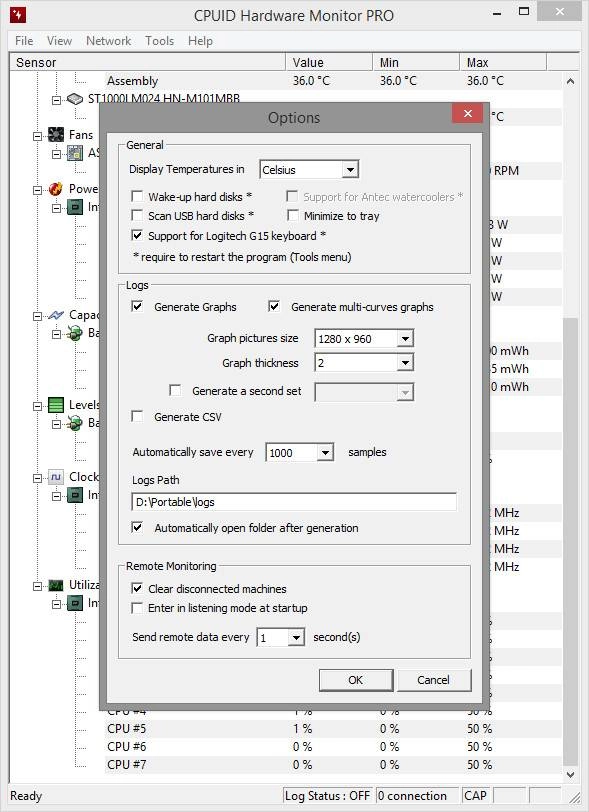Viewport: 589px width, 812px height.
Task: Select the CPU #5 utilization row
Action: click(333, 729)
